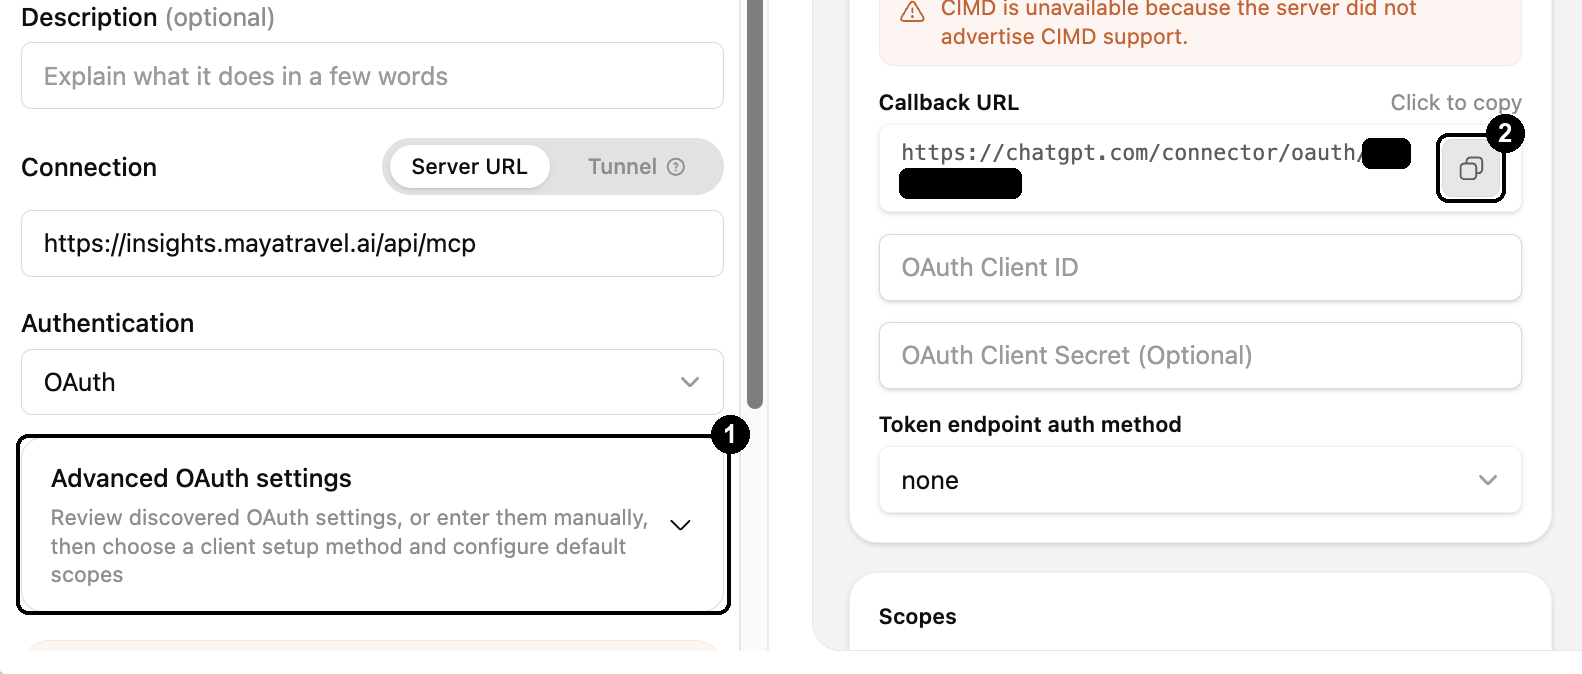This screenshot has width=1582, height=674.
Task: Click the server URL input field
Action: click(x=372, y=243)
